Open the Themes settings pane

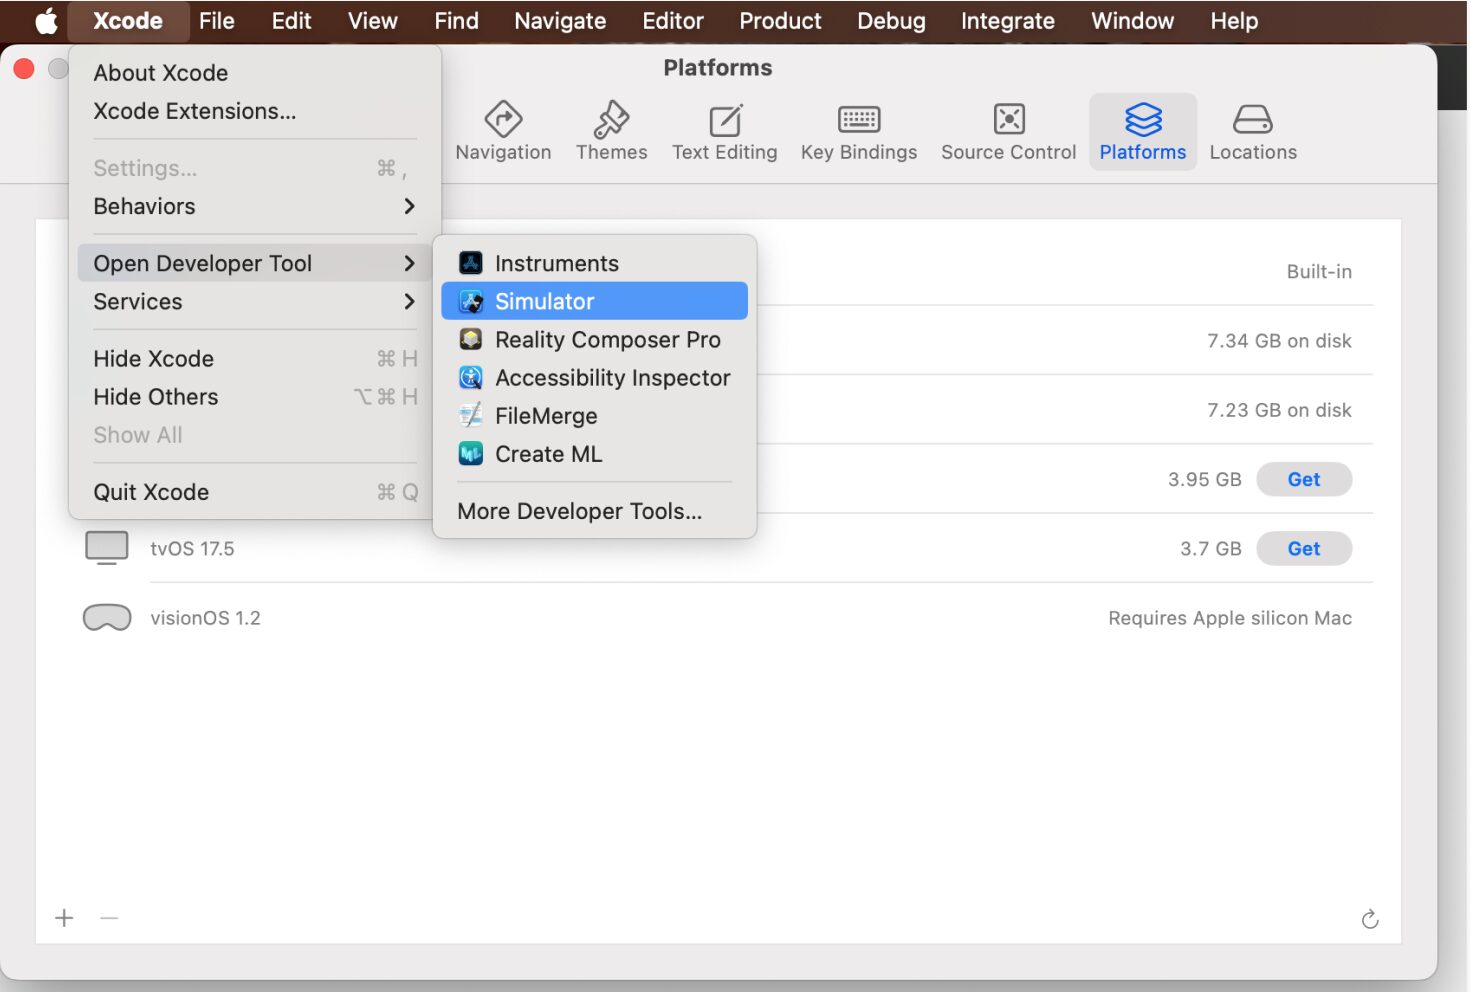(611, 131)
